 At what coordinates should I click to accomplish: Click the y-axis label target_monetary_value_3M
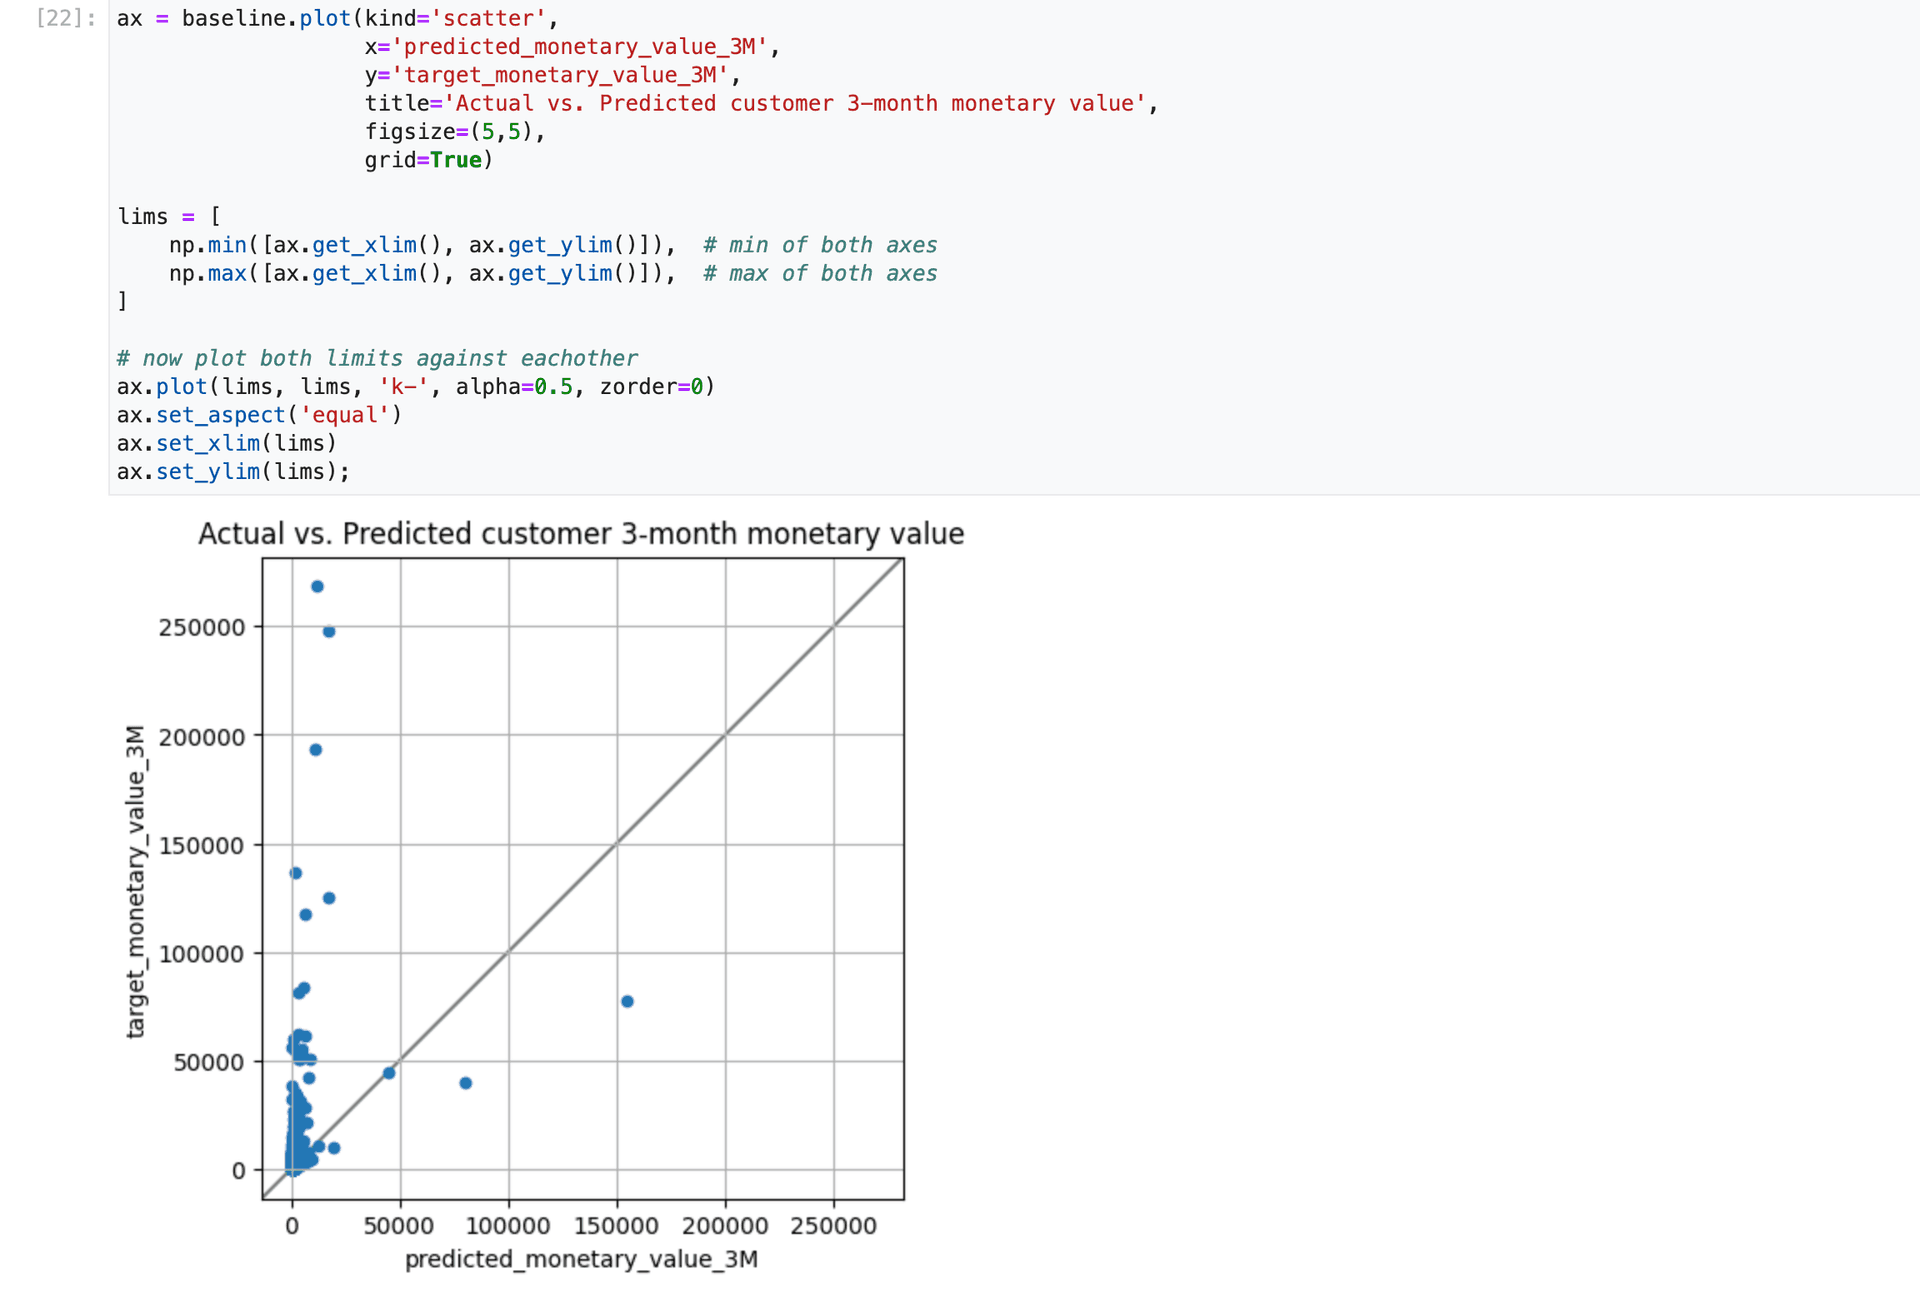[135, 881]
